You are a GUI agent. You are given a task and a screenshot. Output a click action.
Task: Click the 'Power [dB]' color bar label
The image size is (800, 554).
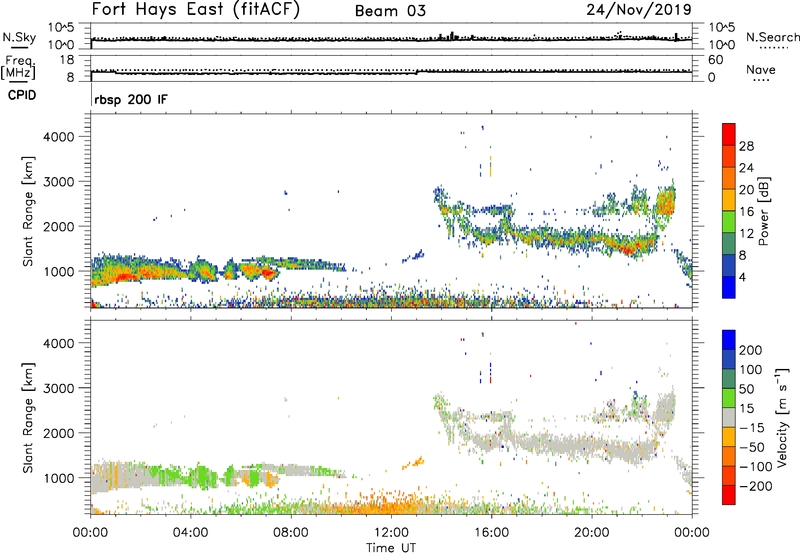tap(764, 211)
